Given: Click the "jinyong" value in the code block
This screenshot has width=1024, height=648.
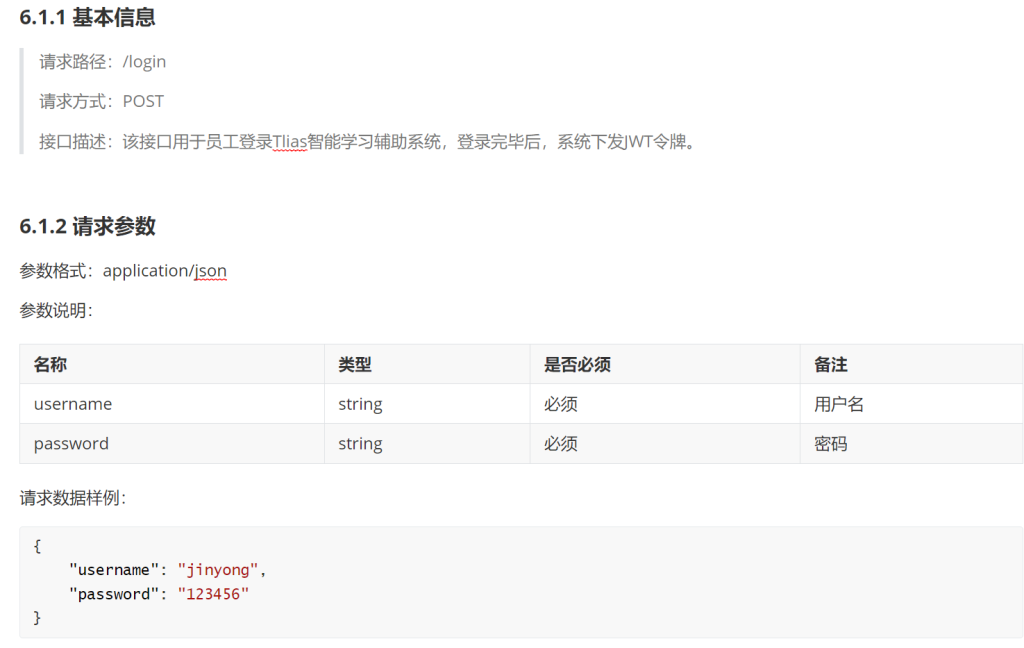Looking at the screenshot, I should tap(218, 570).
